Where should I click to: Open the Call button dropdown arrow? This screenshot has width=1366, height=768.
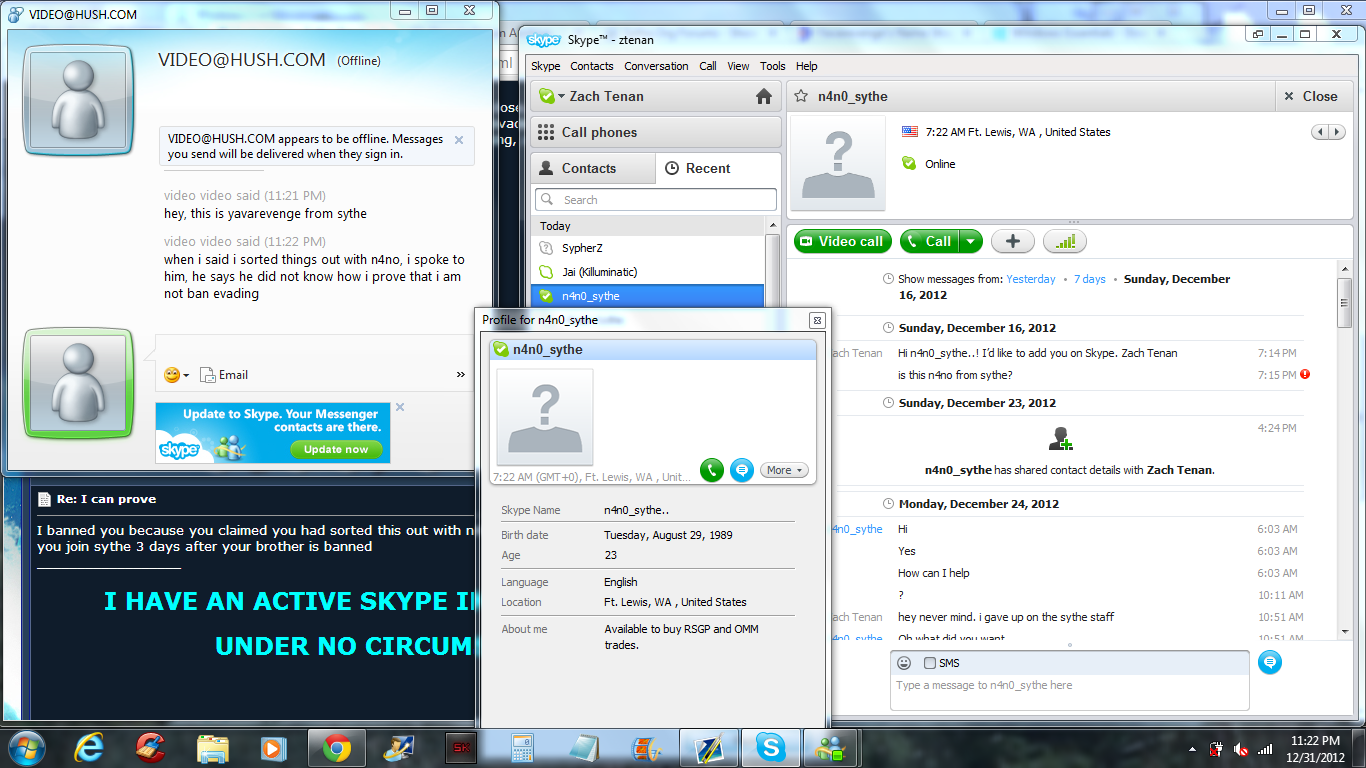tap(971, 241)
